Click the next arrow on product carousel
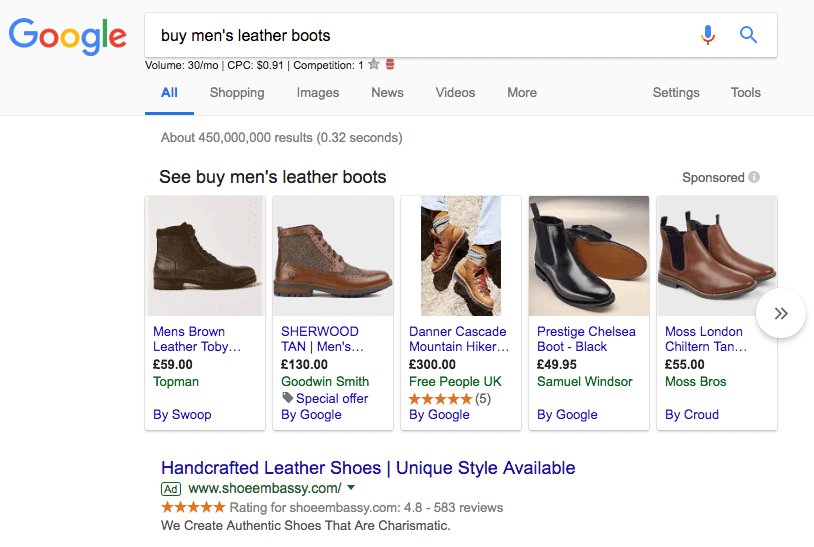The image size is (814, 547). [x=781, y=313]
